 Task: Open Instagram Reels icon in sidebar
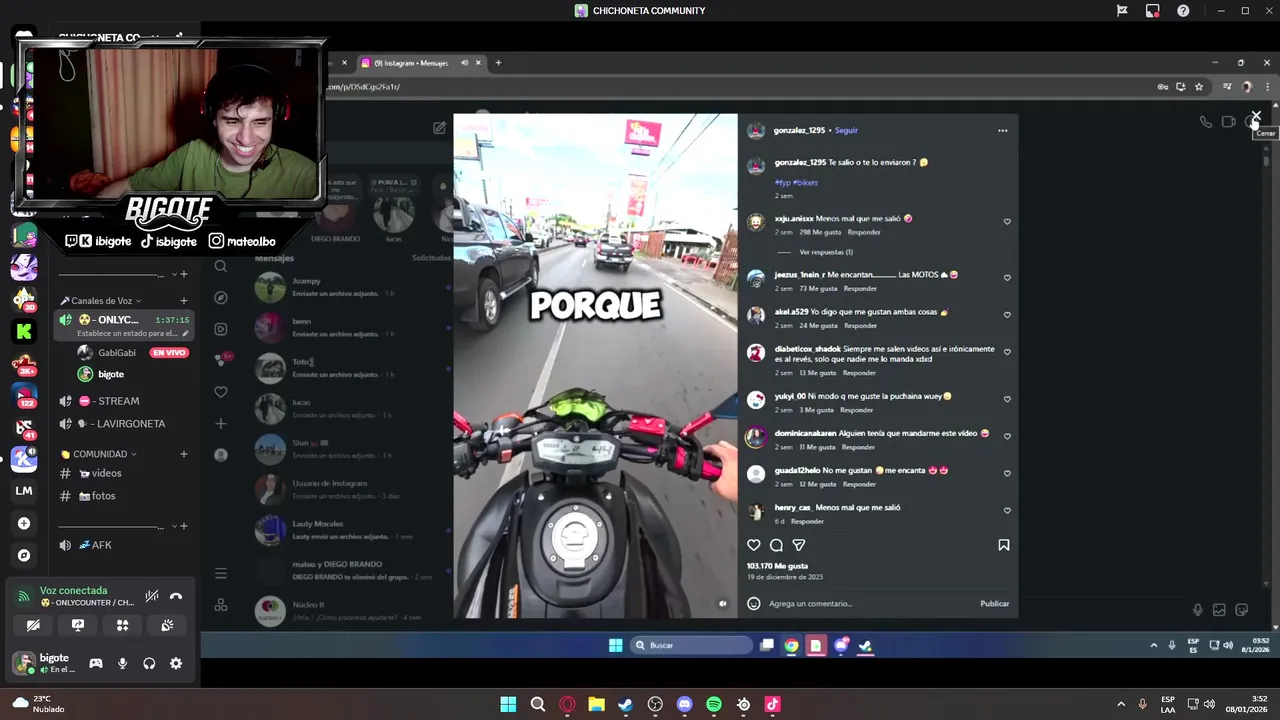coord(221,329)
